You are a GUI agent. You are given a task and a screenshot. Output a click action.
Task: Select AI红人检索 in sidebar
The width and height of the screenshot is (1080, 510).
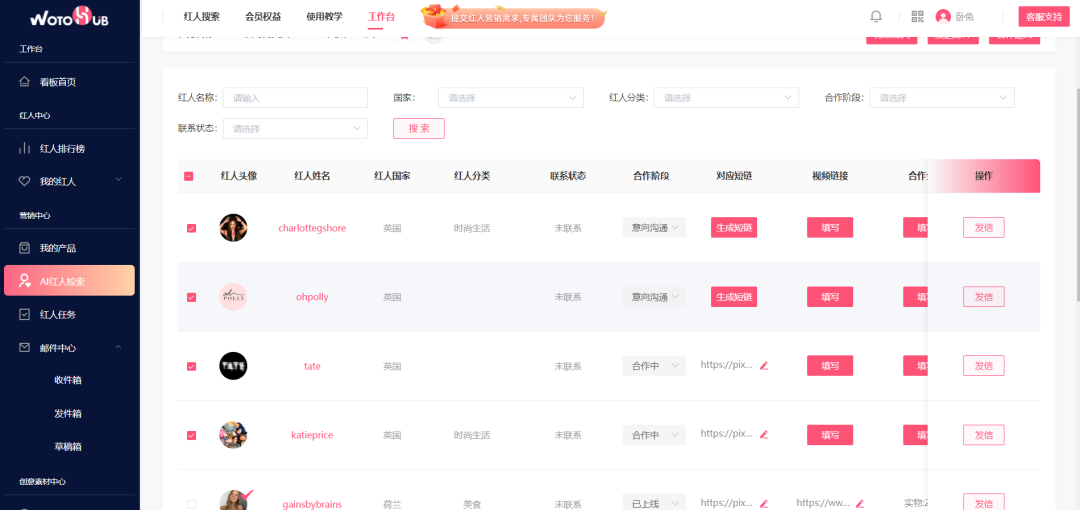point(69,280)
